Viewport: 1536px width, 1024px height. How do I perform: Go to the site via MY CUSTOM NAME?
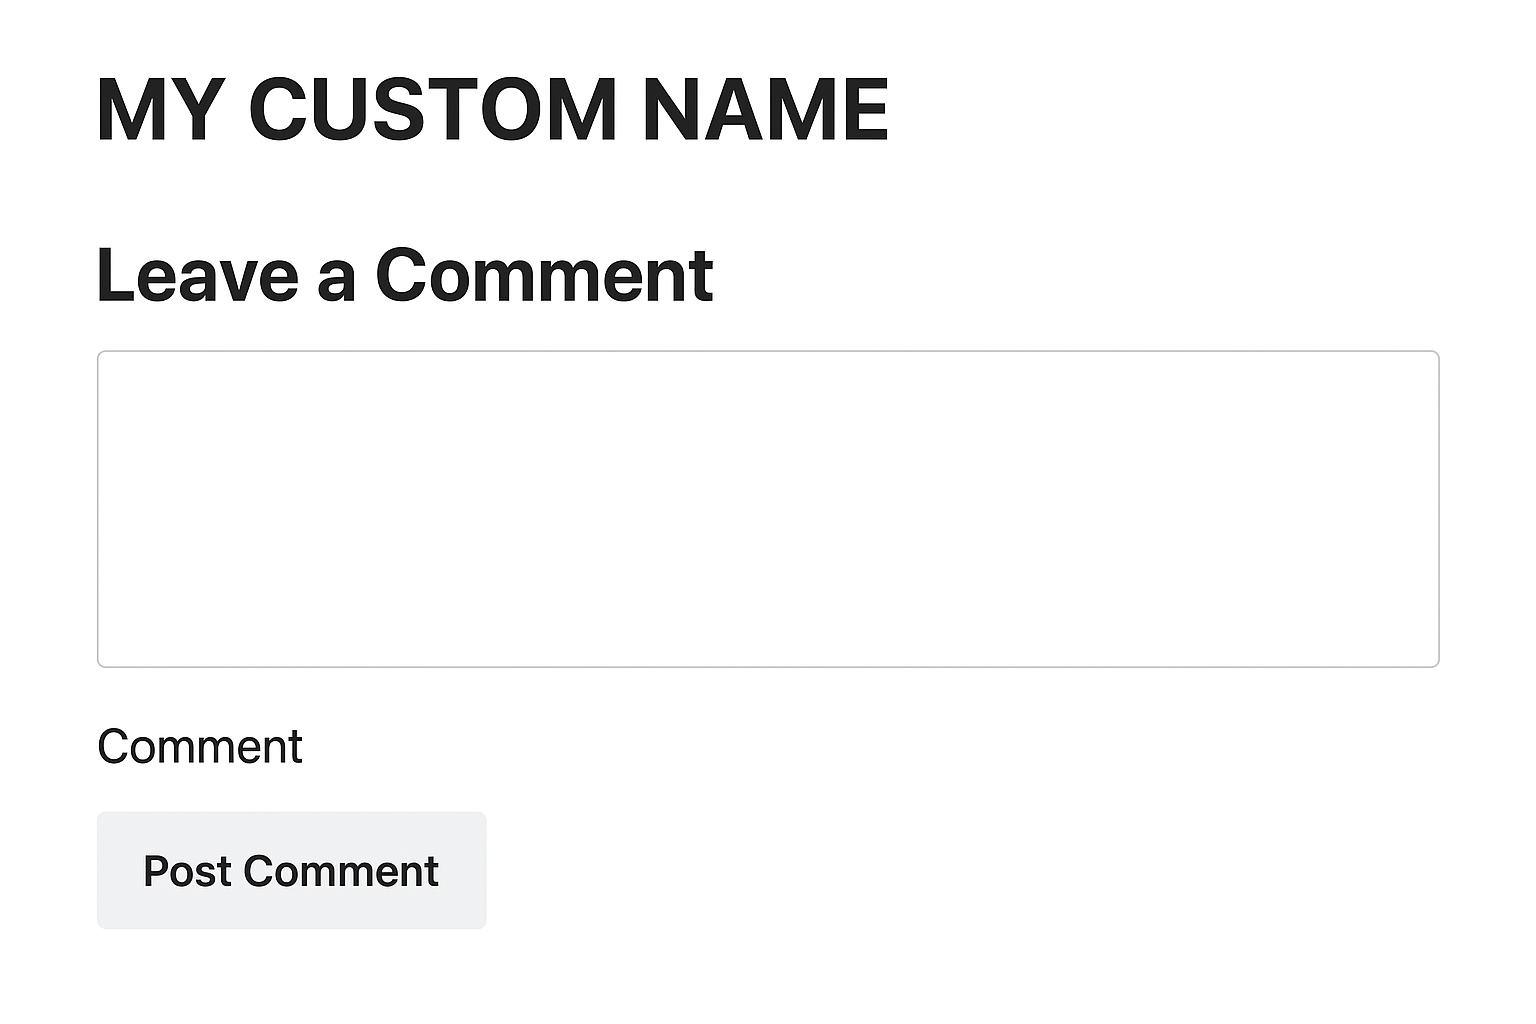click(x=492, y=109)
